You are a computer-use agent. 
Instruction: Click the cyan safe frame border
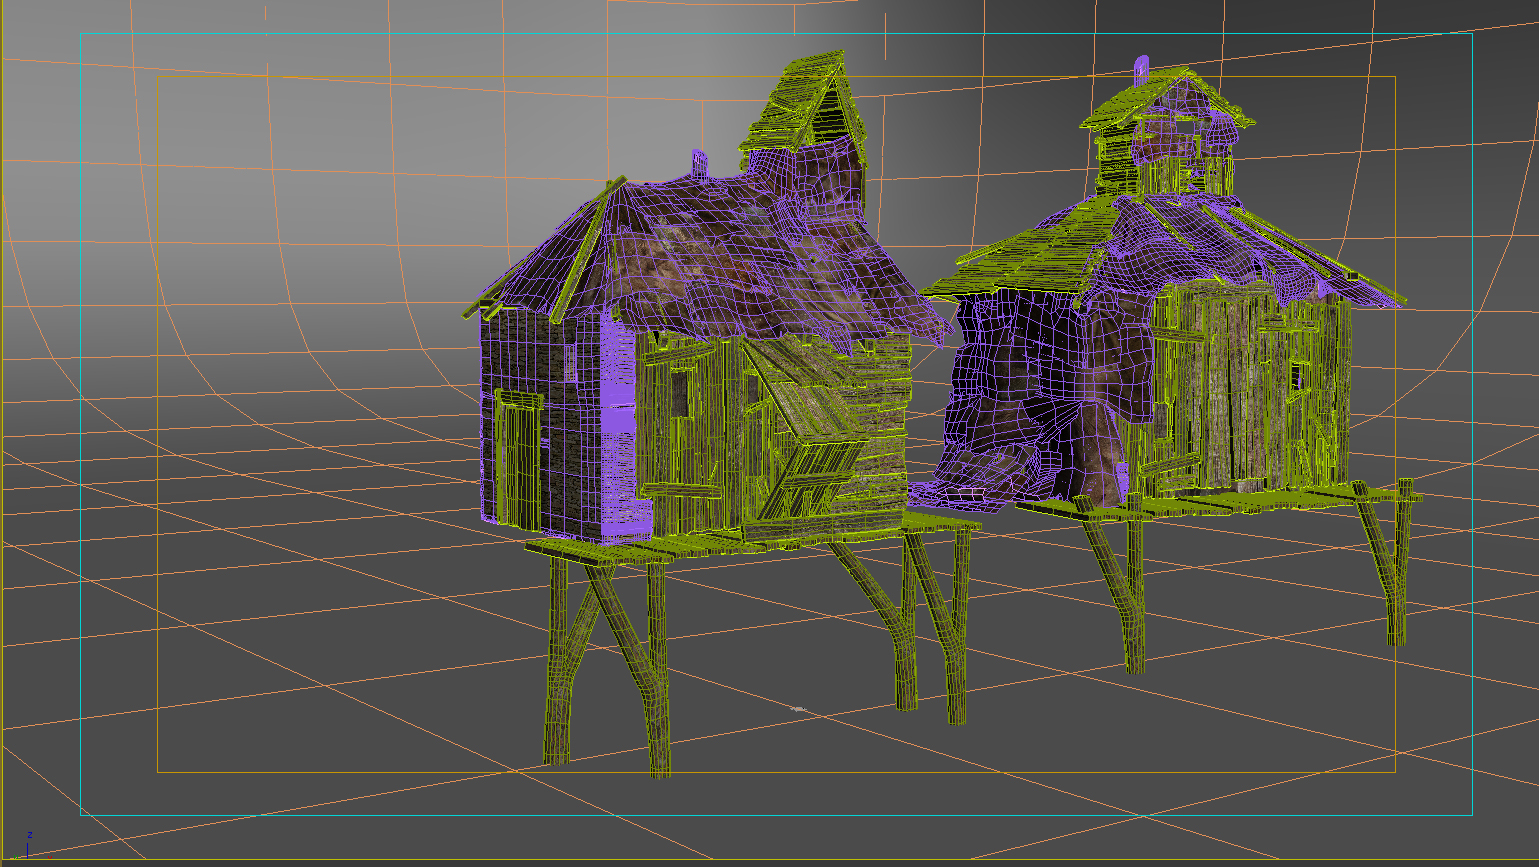pyautogui.click(x=81, y=400)
